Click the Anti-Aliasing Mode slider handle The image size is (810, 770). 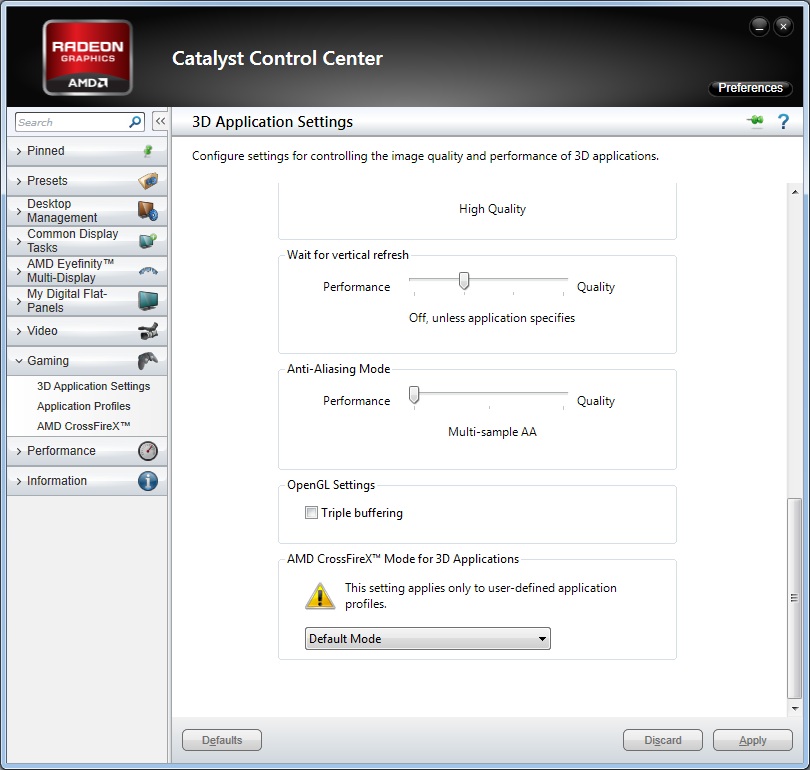pos(414,395)
